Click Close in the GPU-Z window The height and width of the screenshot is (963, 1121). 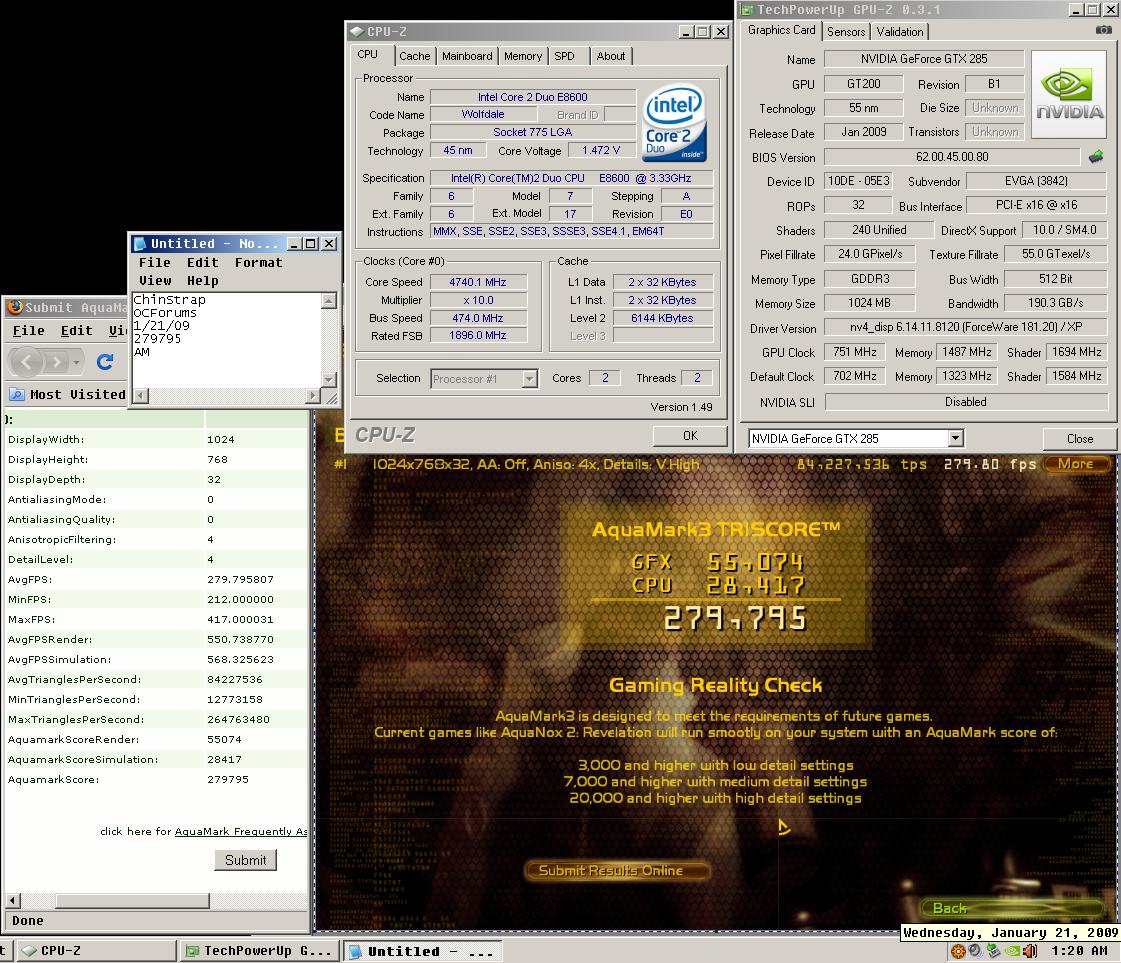[x=1080, y=438]
